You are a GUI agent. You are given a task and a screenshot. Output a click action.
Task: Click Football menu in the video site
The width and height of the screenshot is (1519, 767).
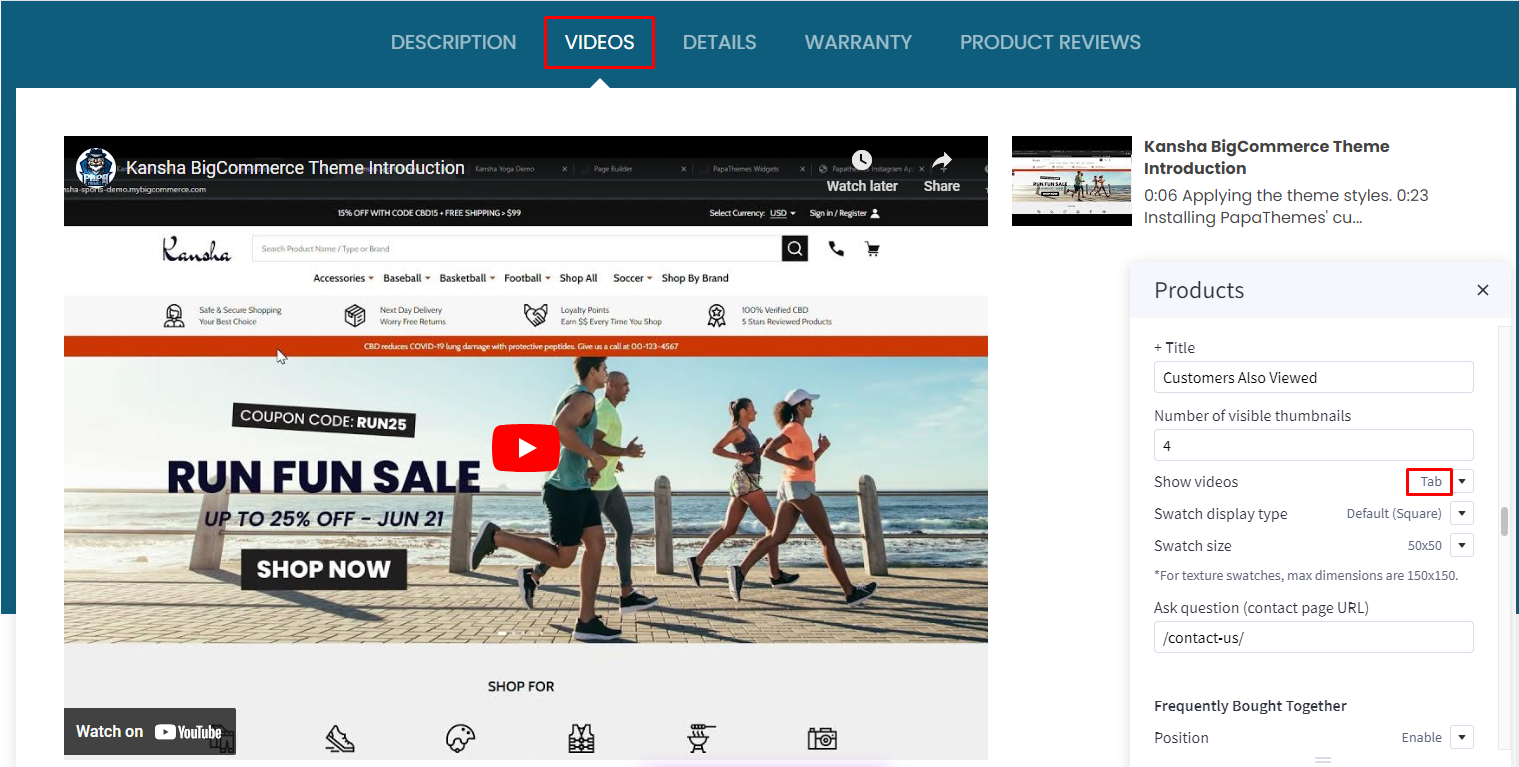click(x=527, y=278)
